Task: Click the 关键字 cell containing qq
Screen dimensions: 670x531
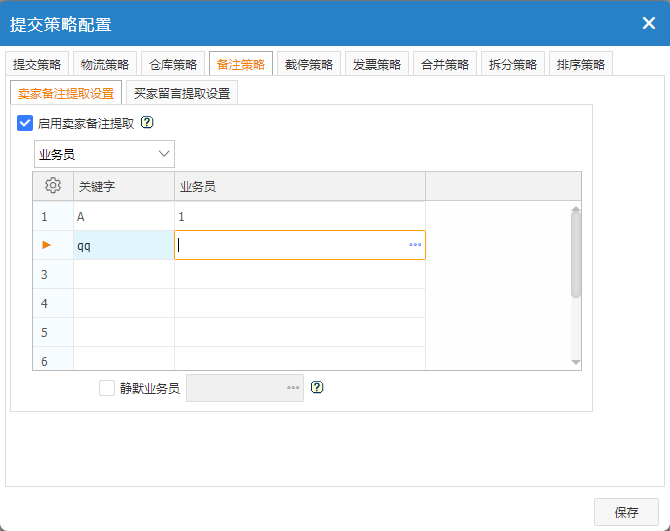Action: click(124, 245)
